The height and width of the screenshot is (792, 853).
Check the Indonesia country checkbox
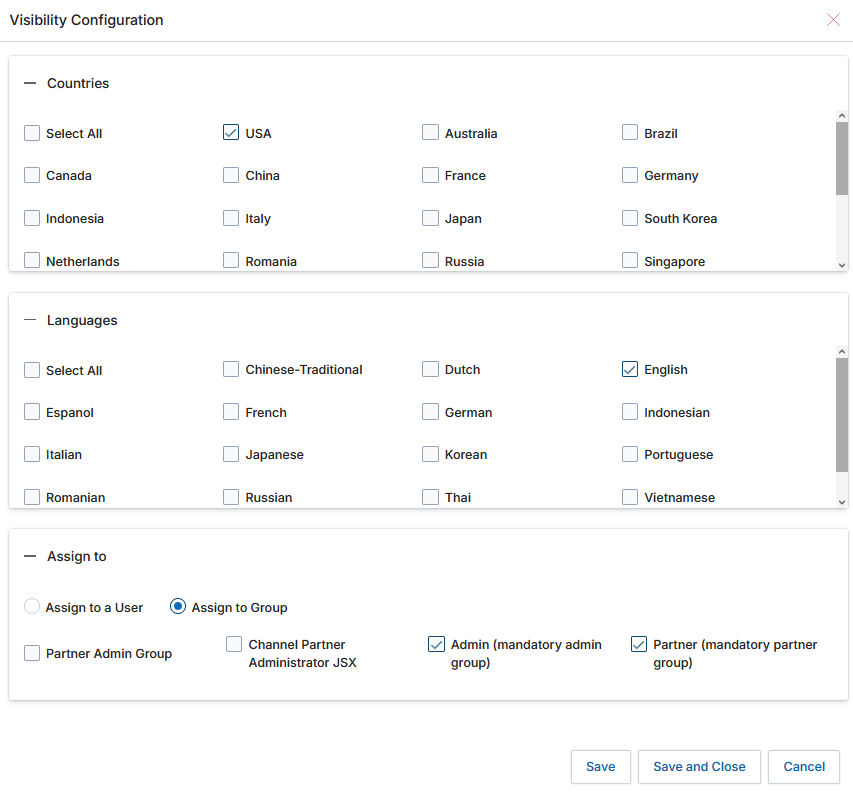point(32,218)
